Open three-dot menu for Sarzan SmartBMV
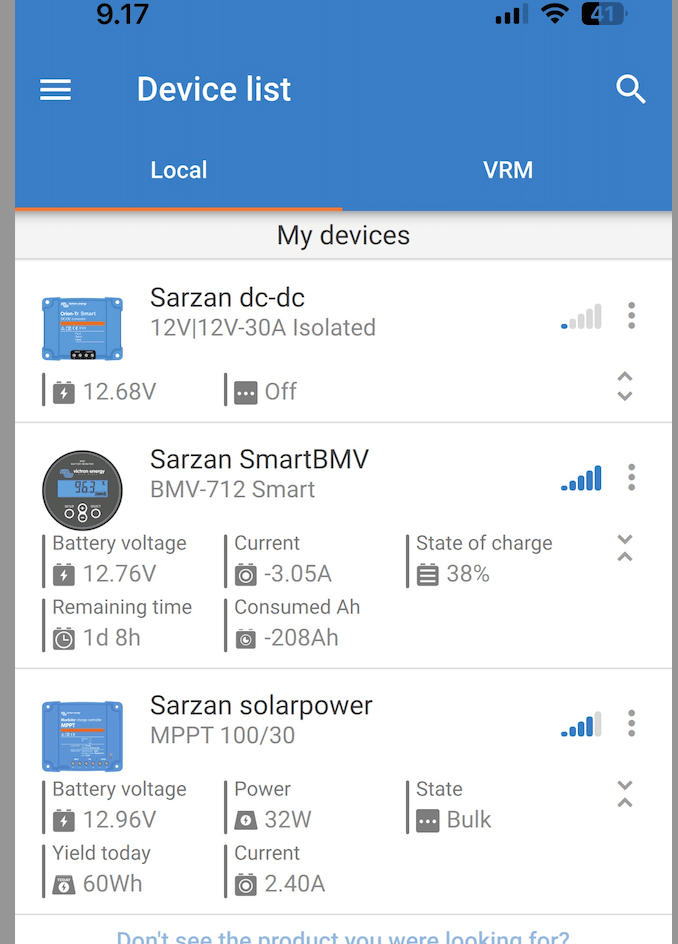The height and width of the screenshot is (944, 678). (x=631, y=477)
